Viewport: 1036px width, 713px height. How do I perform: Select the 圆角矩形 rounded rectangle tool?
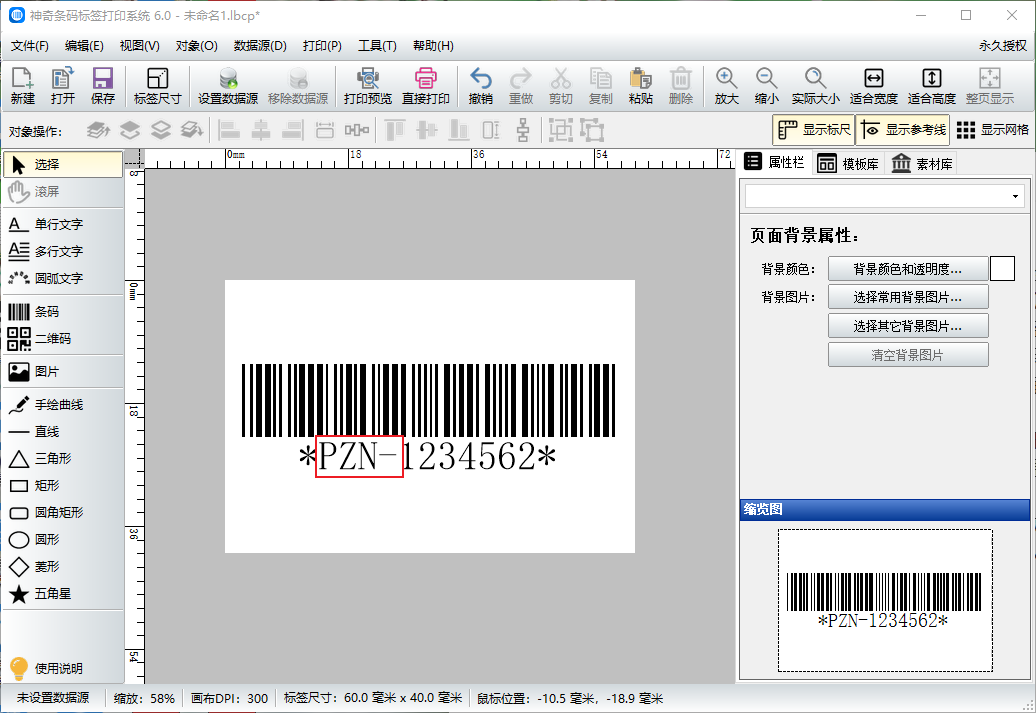(x=63, y=513)
